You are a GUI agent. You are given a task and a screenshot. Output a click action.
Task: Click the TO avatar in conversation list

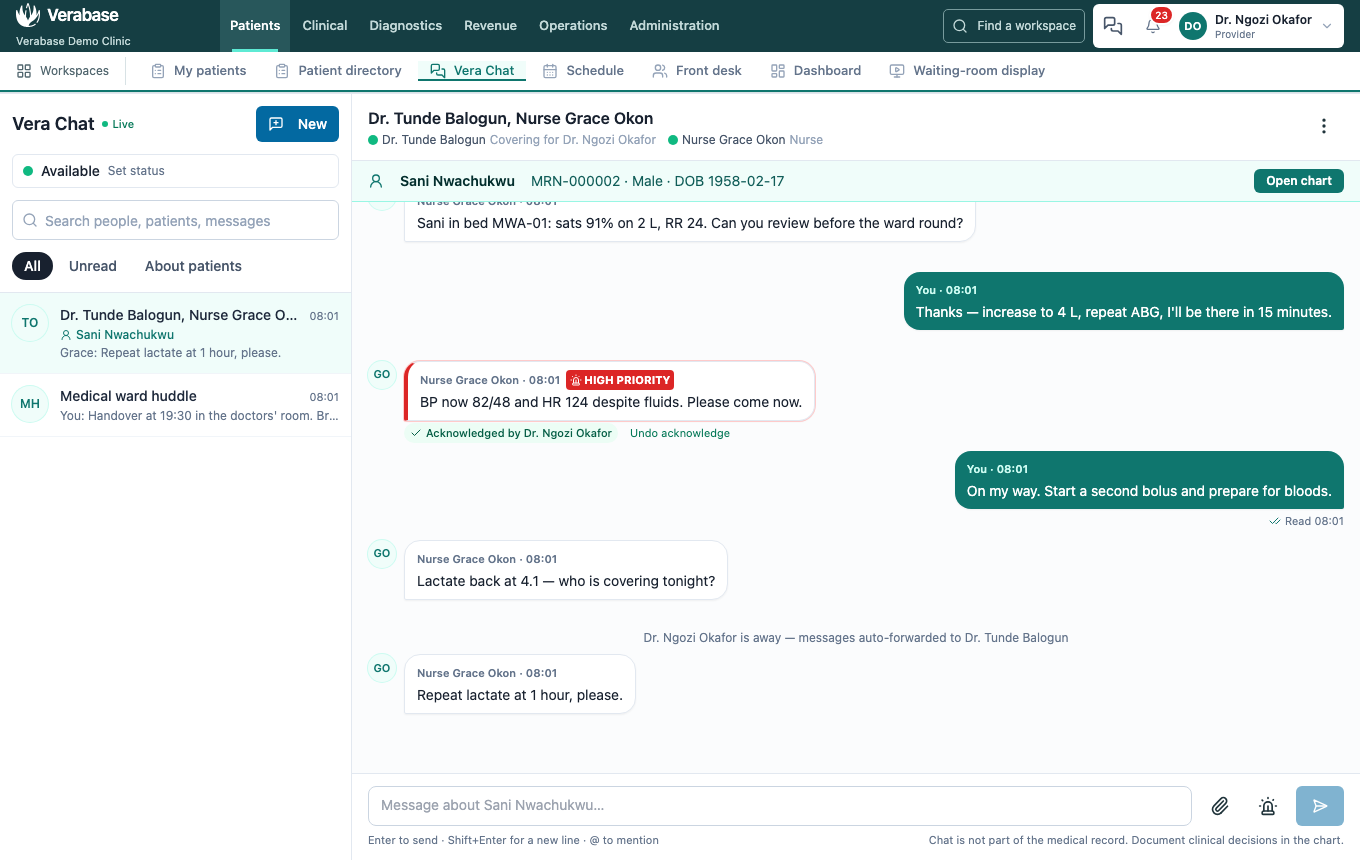[x=30, y=323]
